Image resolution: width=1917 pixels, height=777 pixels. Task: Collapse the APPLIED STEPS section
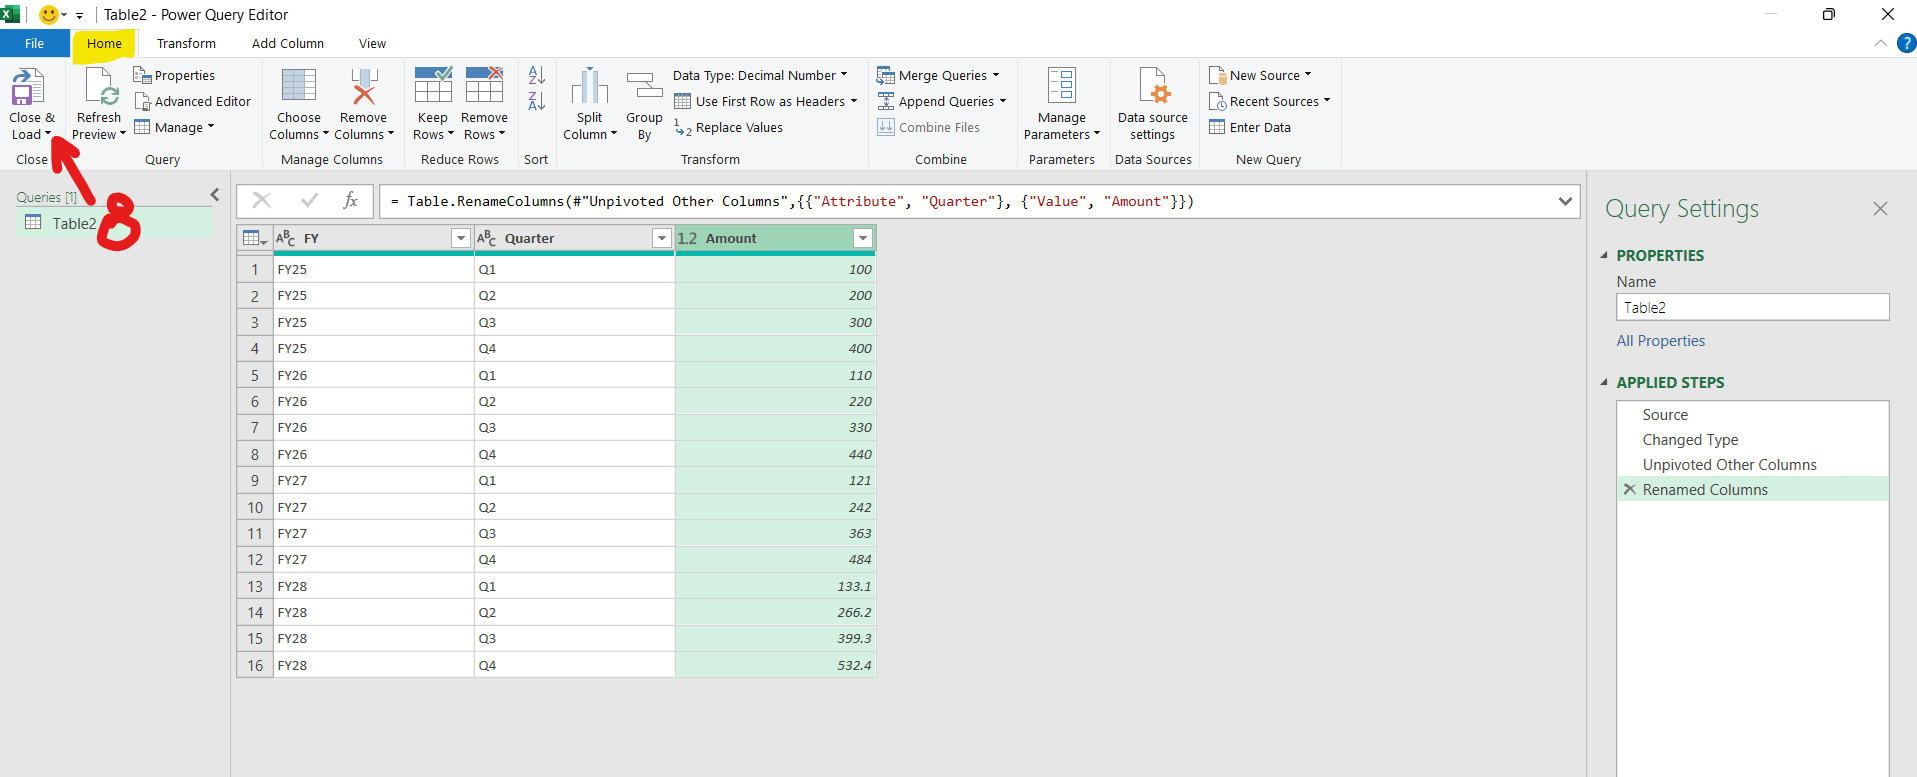tap(1604, 382)
